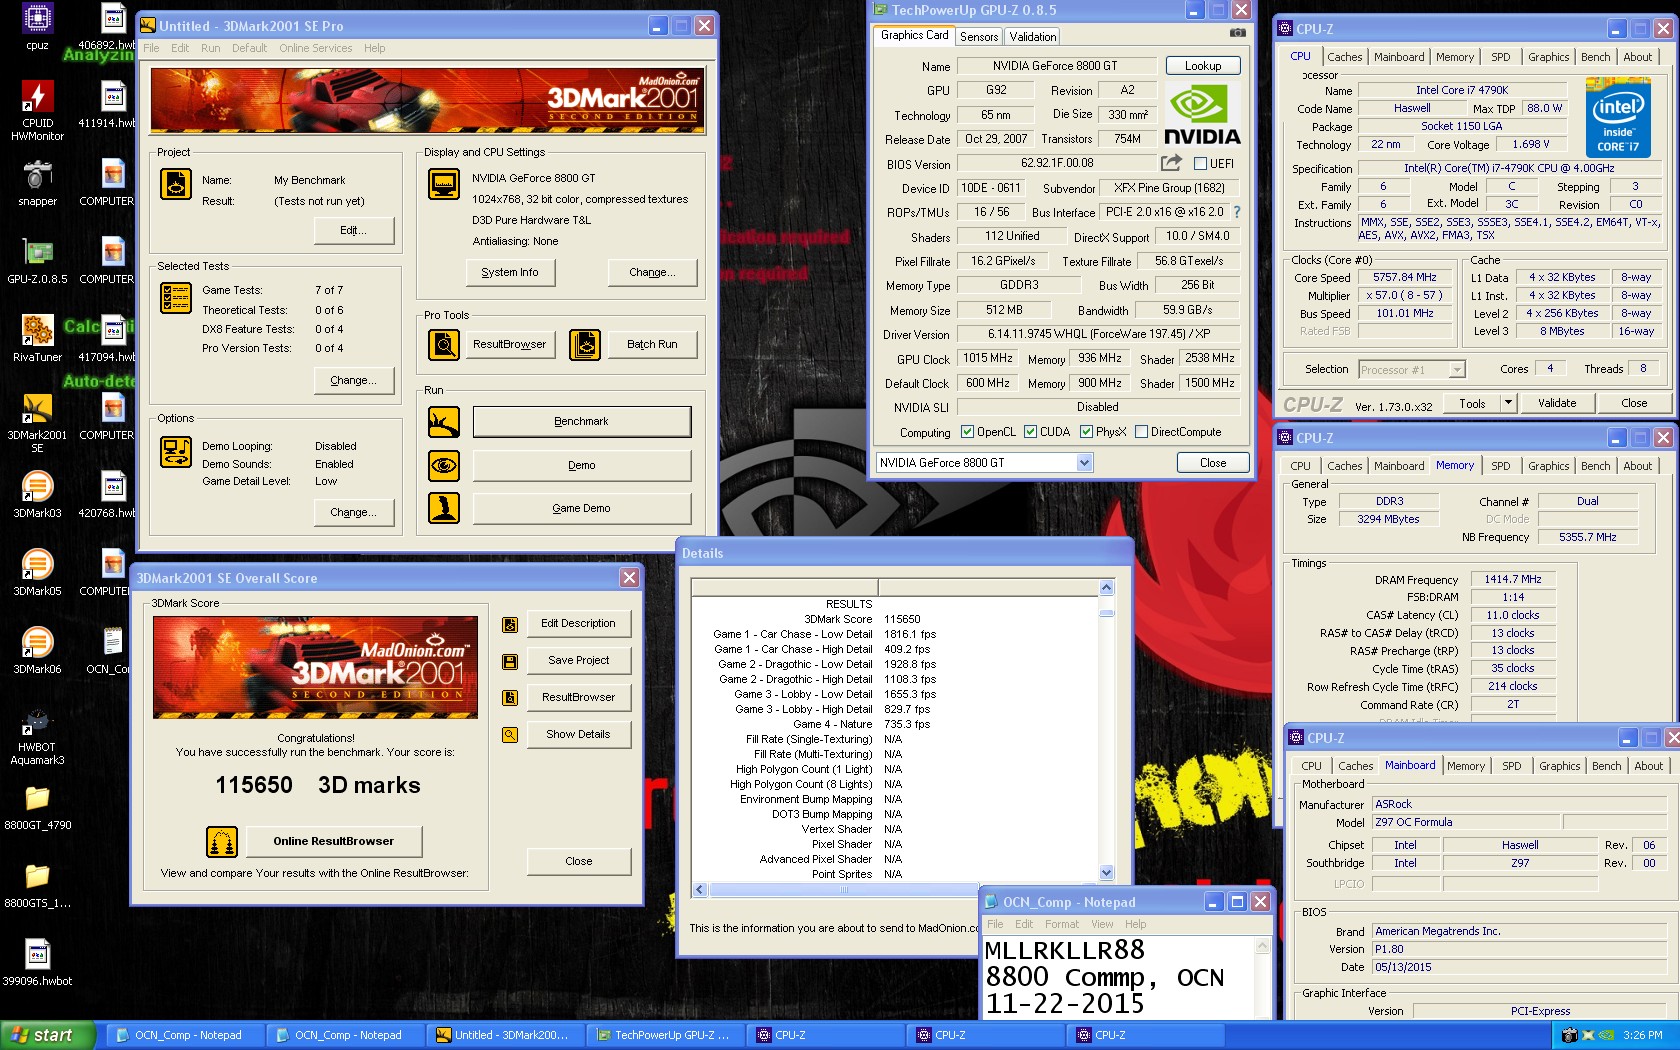Image resolution: width=1680 pixels, height=1050 pixels.
Task: Launch the snapper desktop icon
Action: point(37,183)
